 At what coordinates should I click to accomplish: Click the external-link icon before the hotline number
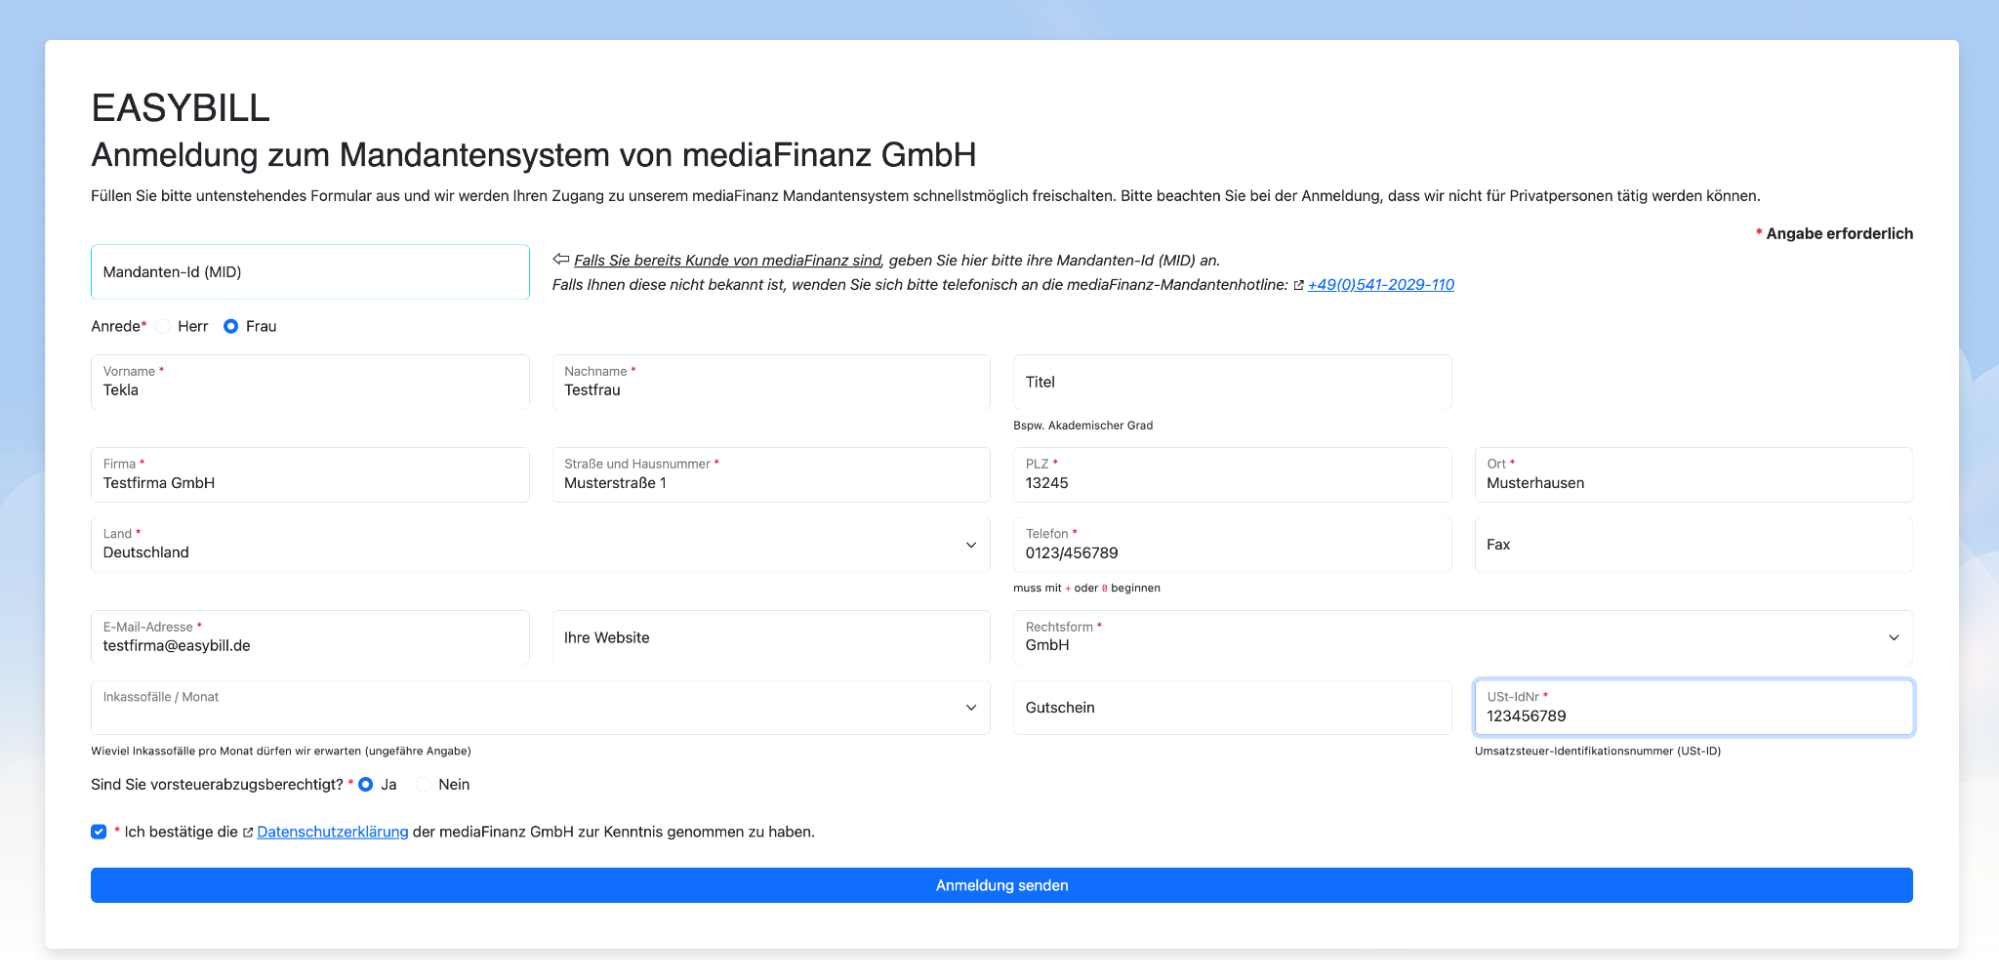tap(1299, 285)
